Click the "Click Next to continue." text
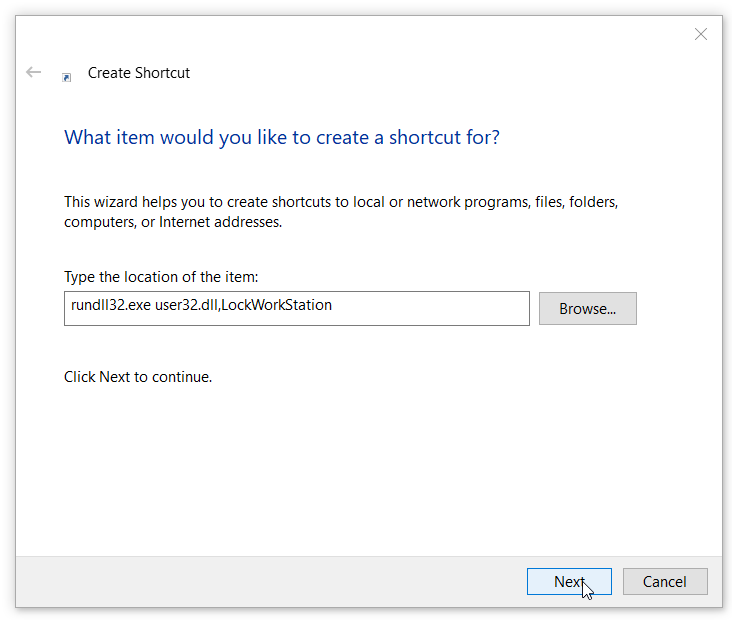The height and width of the screenshot is (620, 732). [138, 377]
